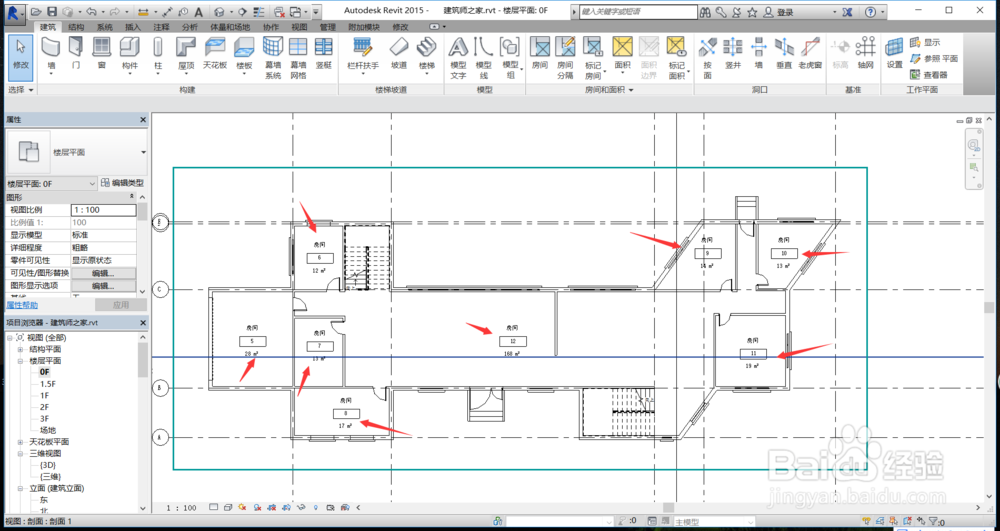Open the 结构 ribbon tab

(76, 27)
